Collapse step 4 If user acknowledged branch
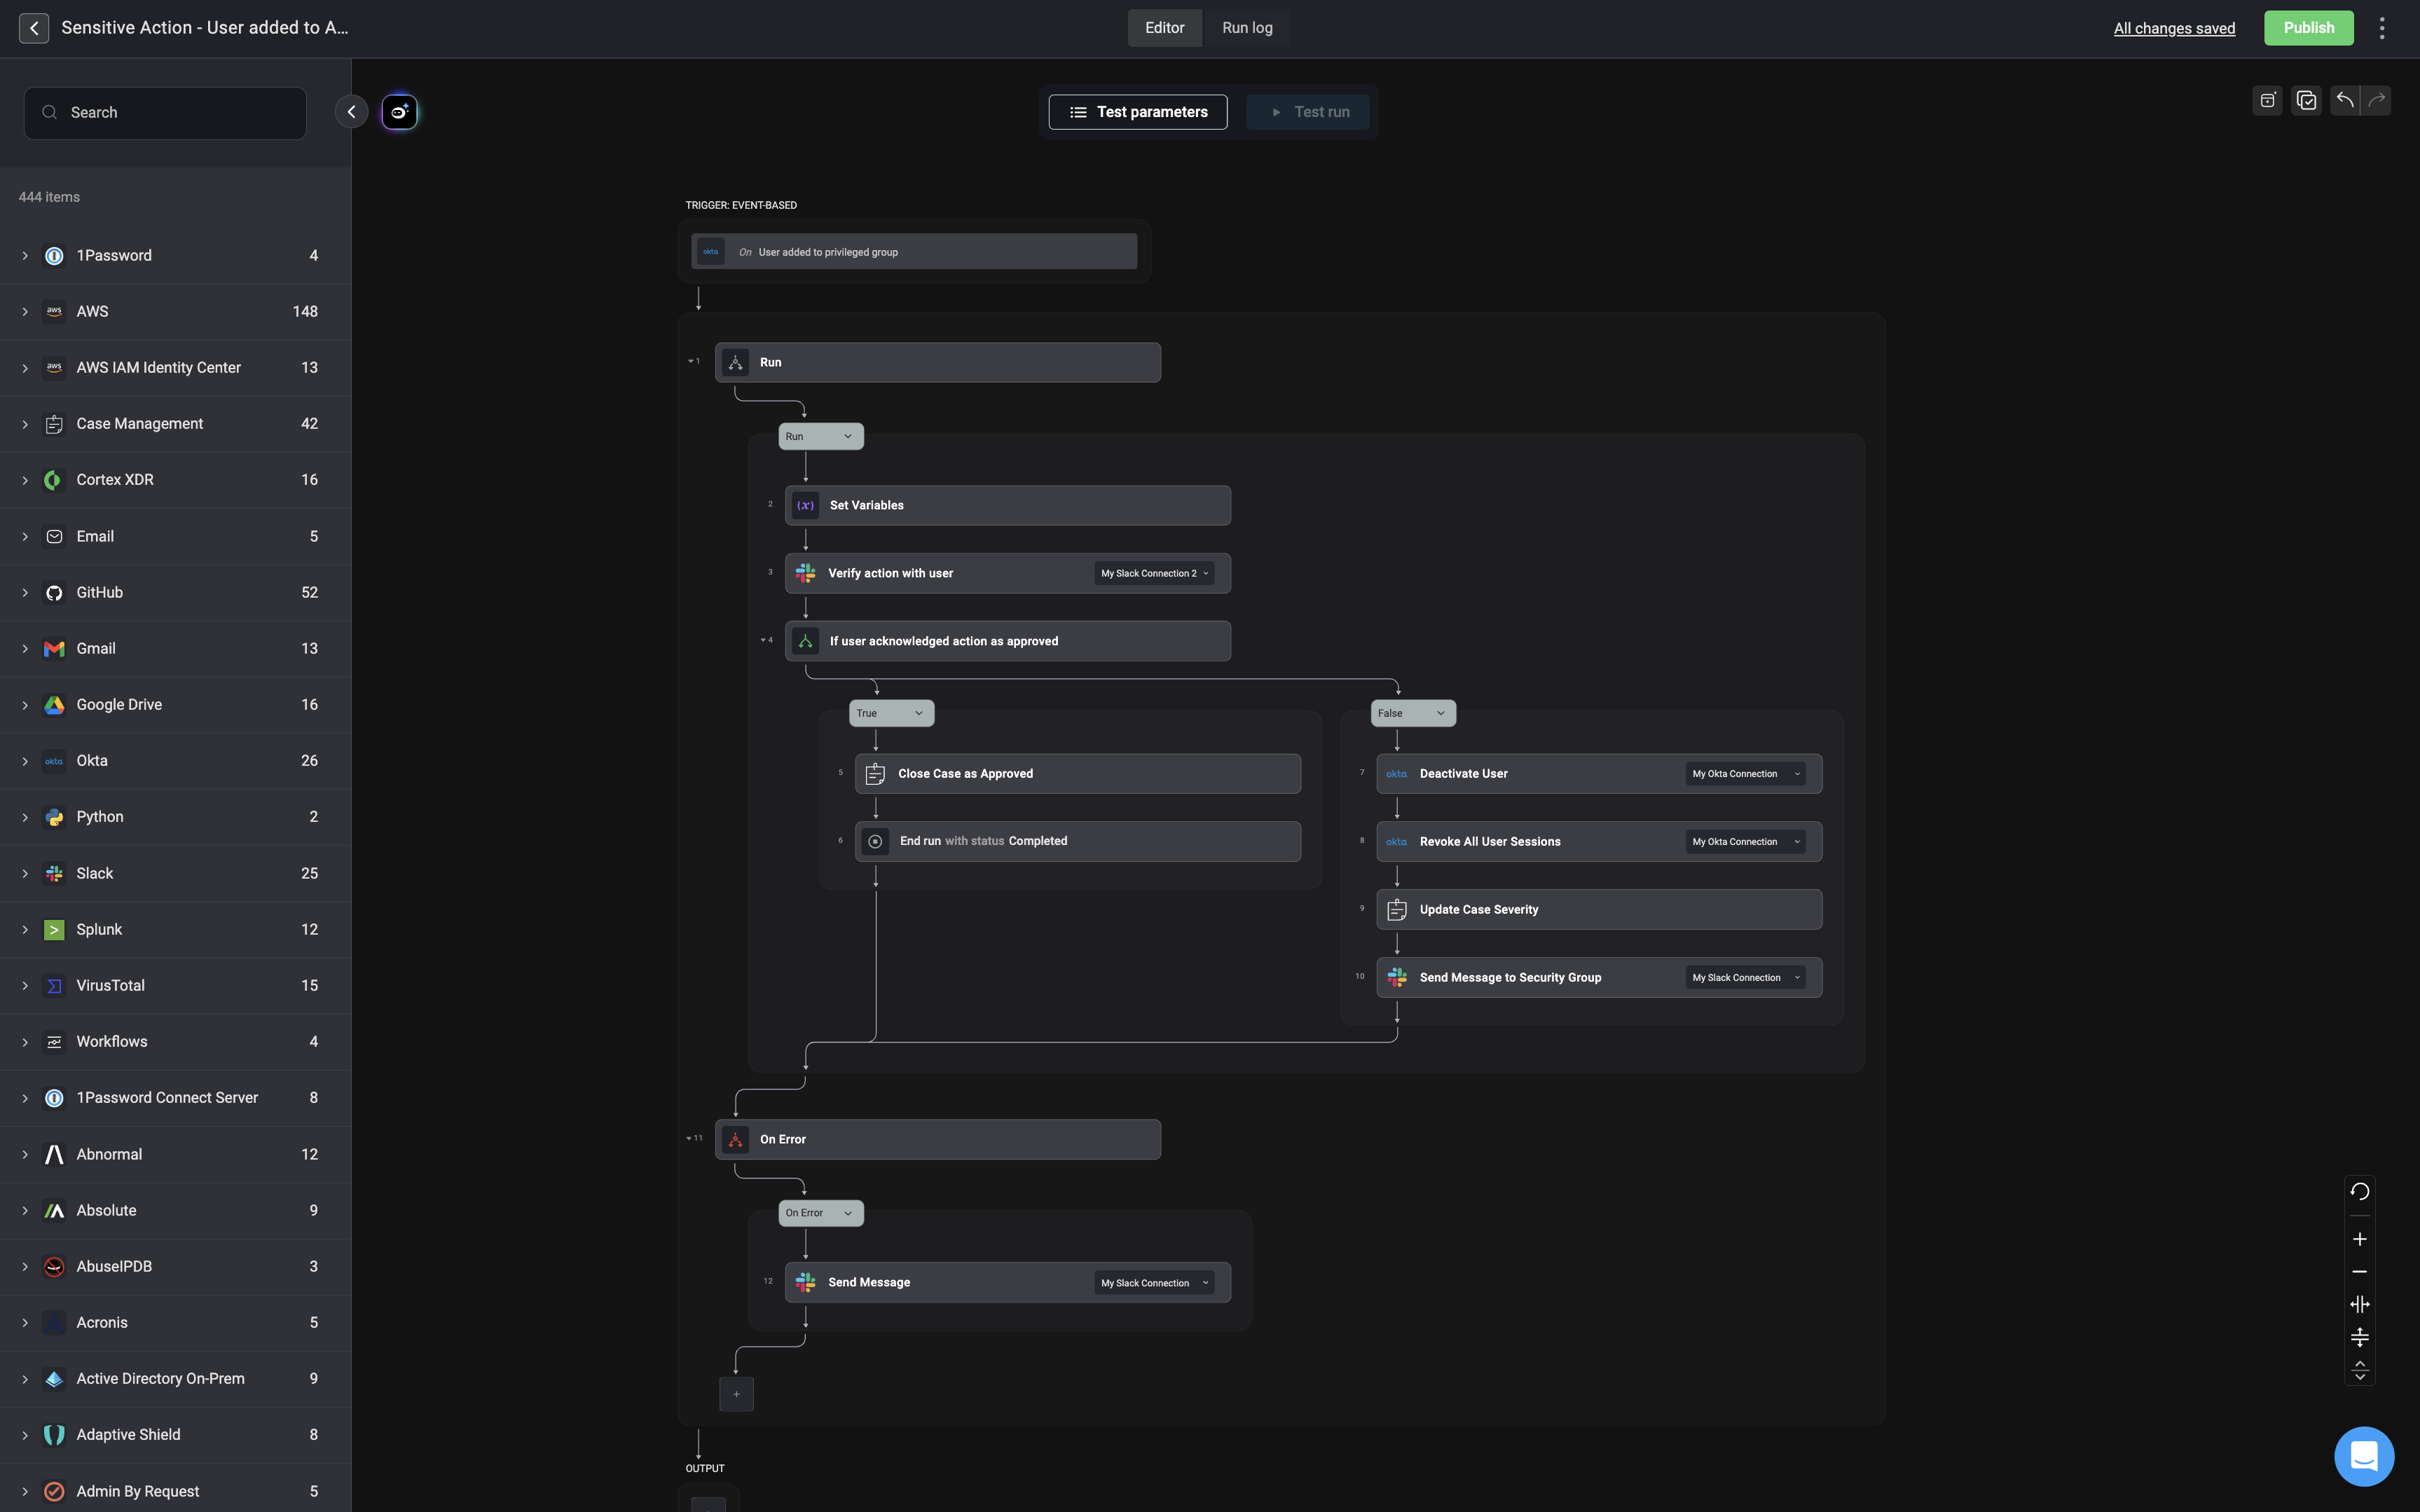Viewport: 2420px width, 1512px height. pyautogui.click(x=763, y=640)
